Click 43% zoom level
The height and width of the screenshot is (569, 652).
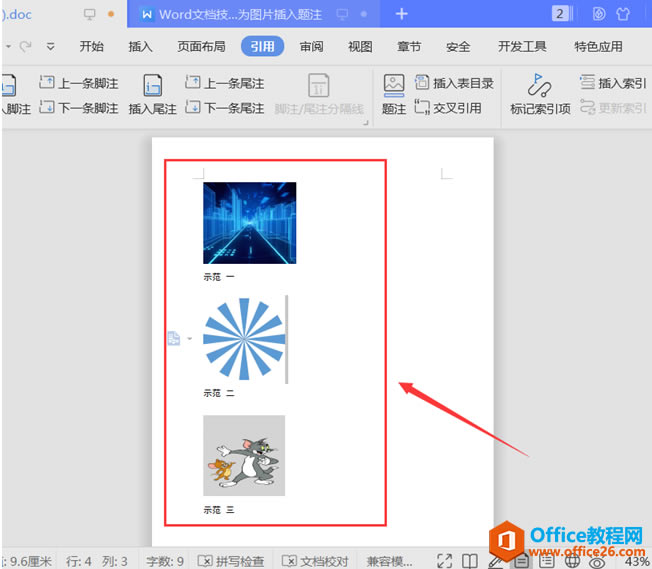pyautogui.click(x=637, y=562)
